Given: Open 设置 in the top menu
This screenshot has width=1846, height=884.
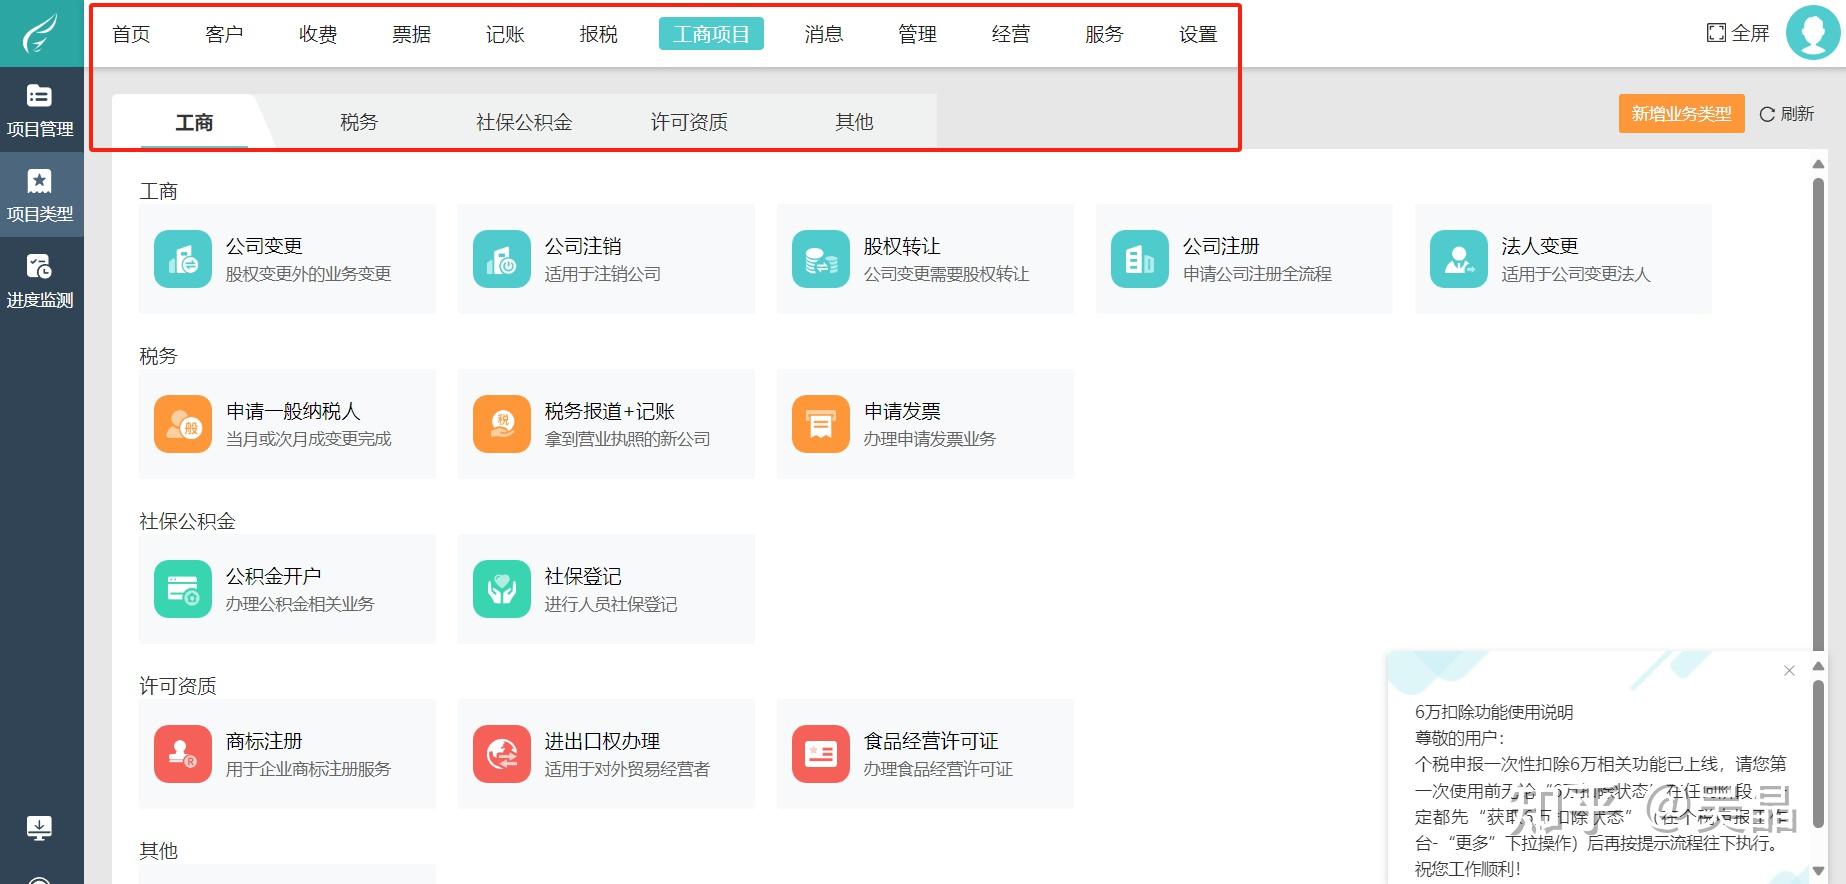Looking at the screenshot, I should pyautogui.click(x=1197, y=34).
